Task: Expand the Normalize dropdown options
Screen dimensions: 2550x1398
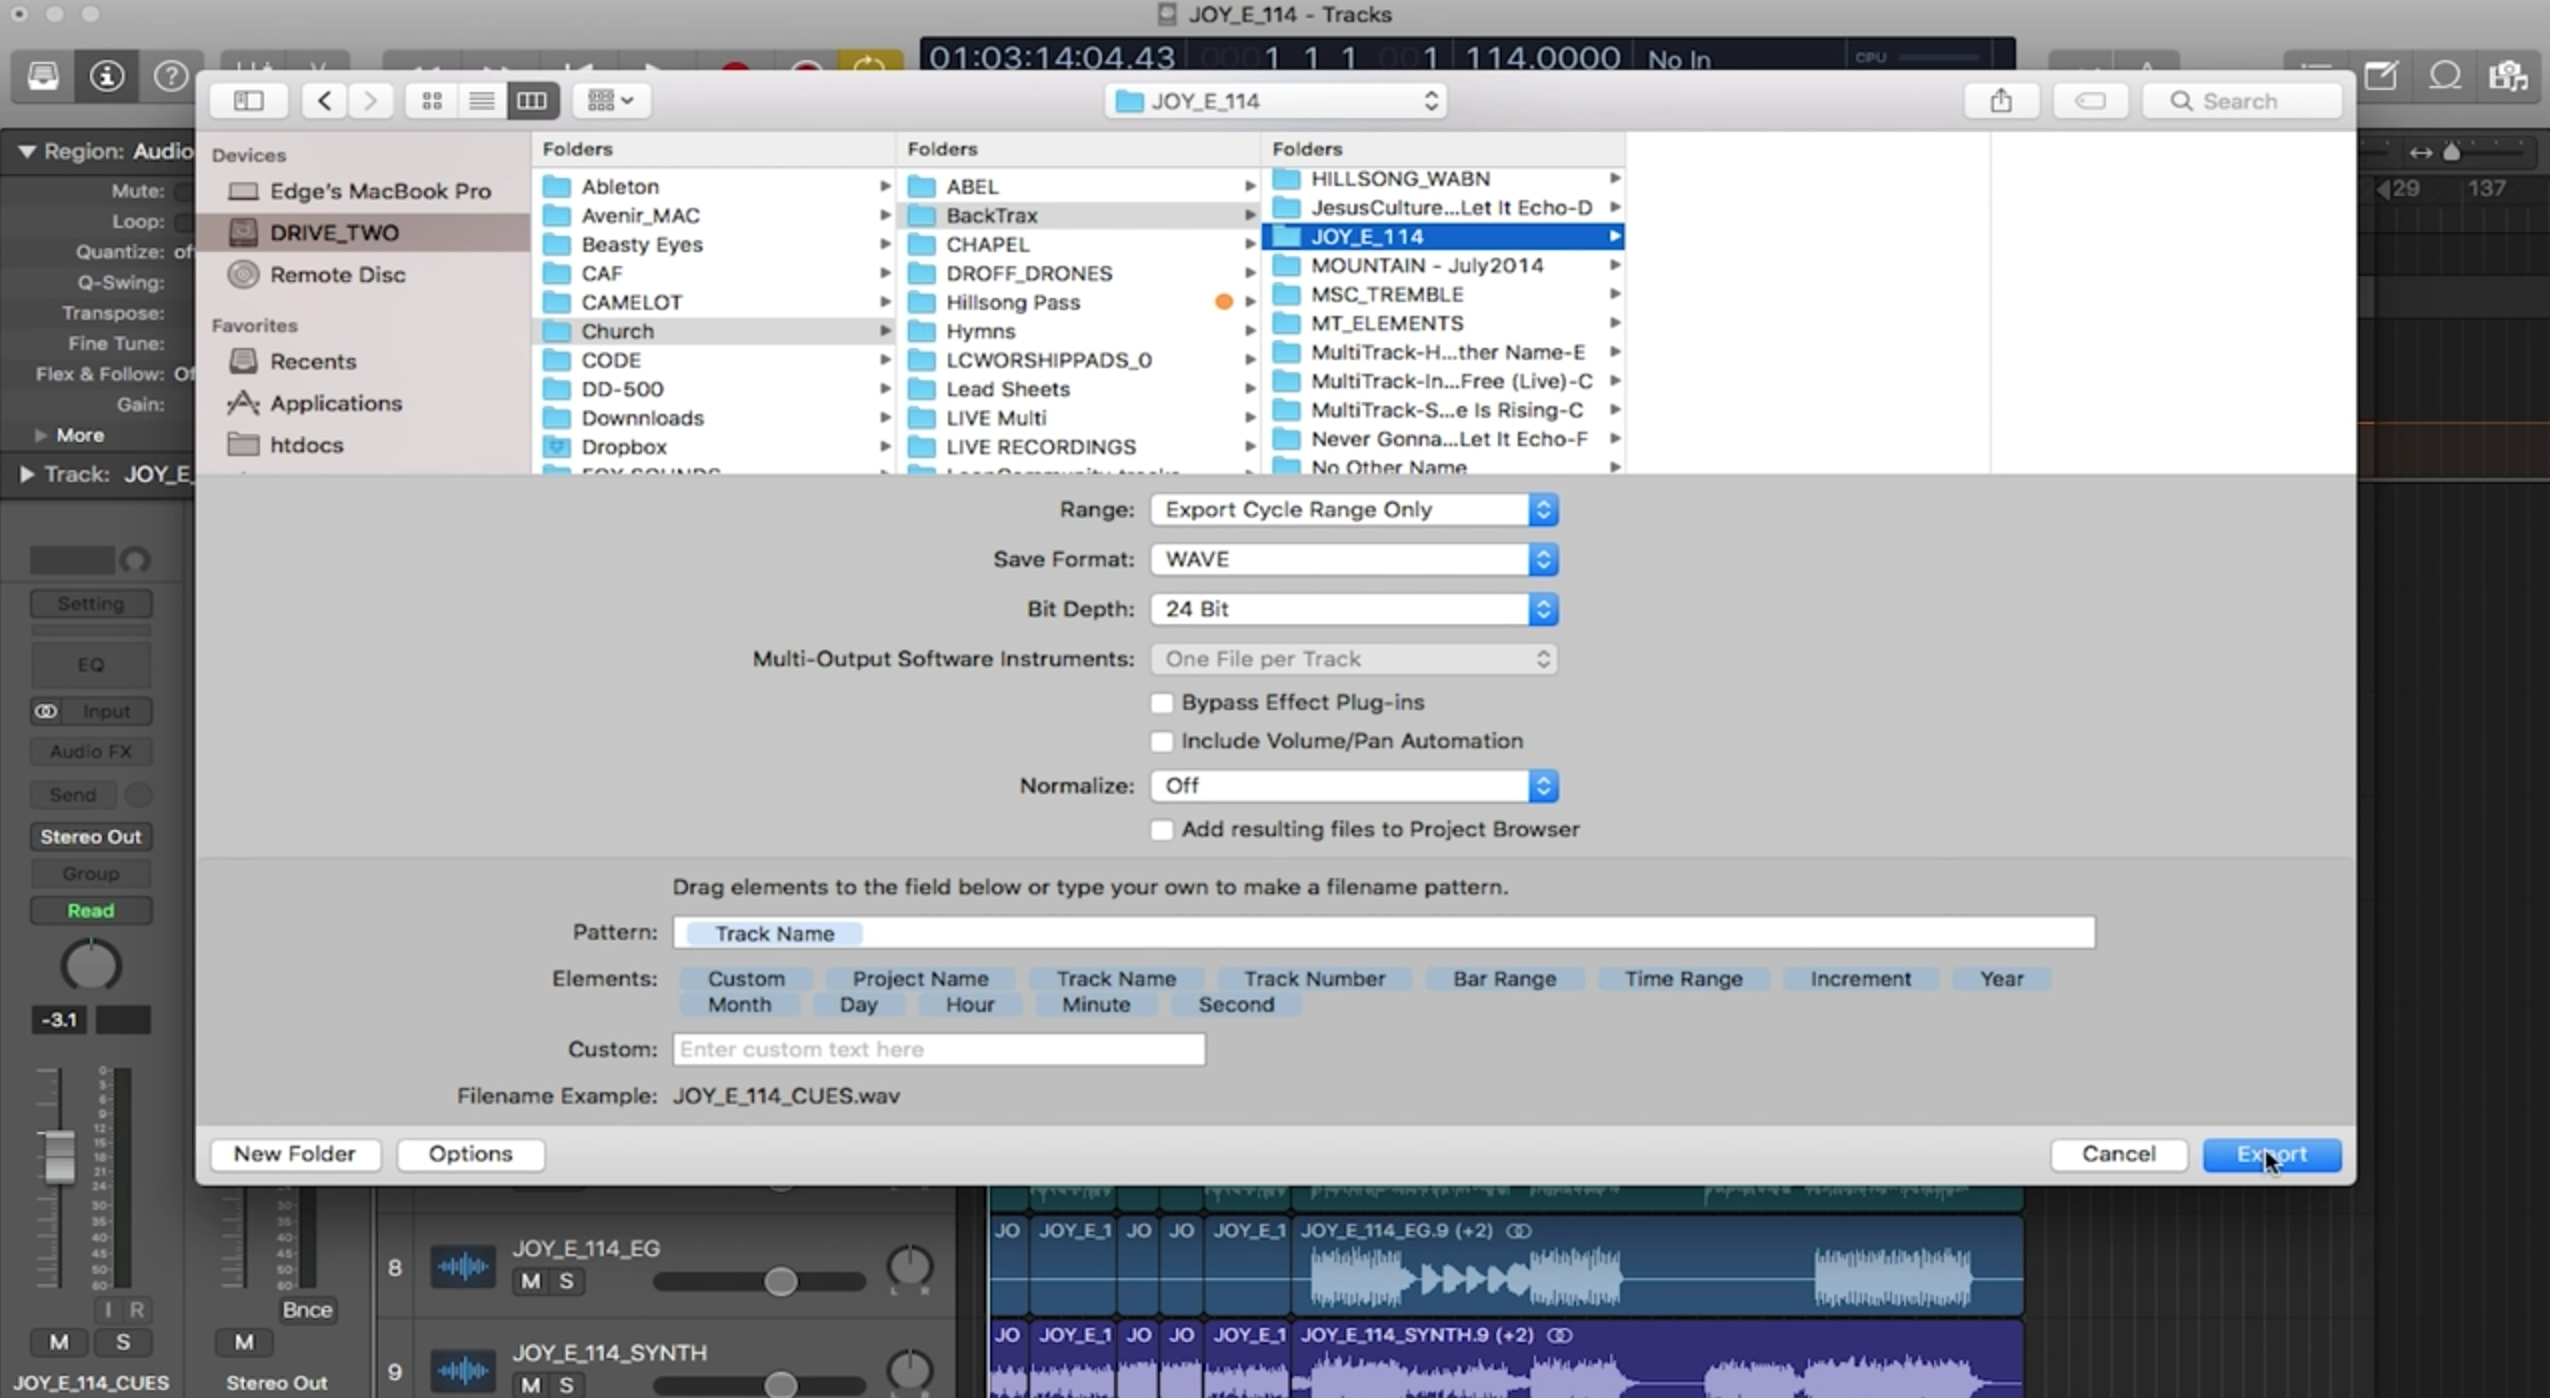Action: click(x=1542, y=785)
